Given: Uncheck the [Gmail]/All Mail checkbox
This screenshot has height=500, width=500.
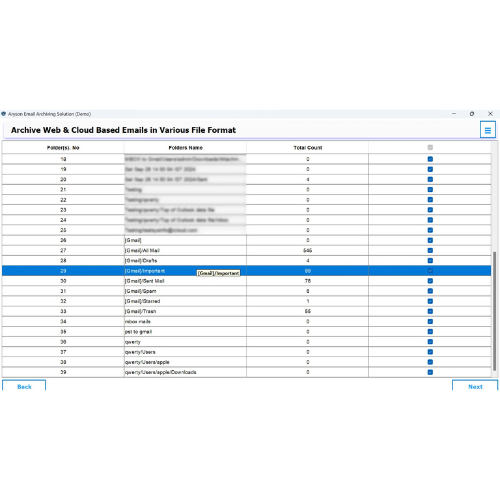Looking at the screenshot, I should click(430, 250).
